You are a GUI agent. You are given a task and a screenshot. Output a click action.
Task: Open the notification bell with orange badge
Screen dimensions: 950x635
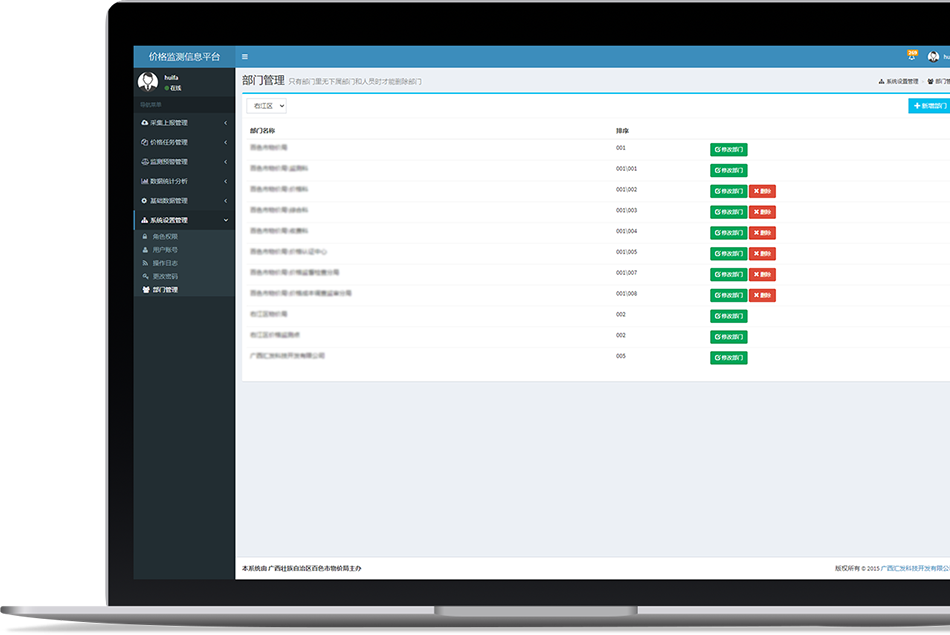(x=912, y=56)
